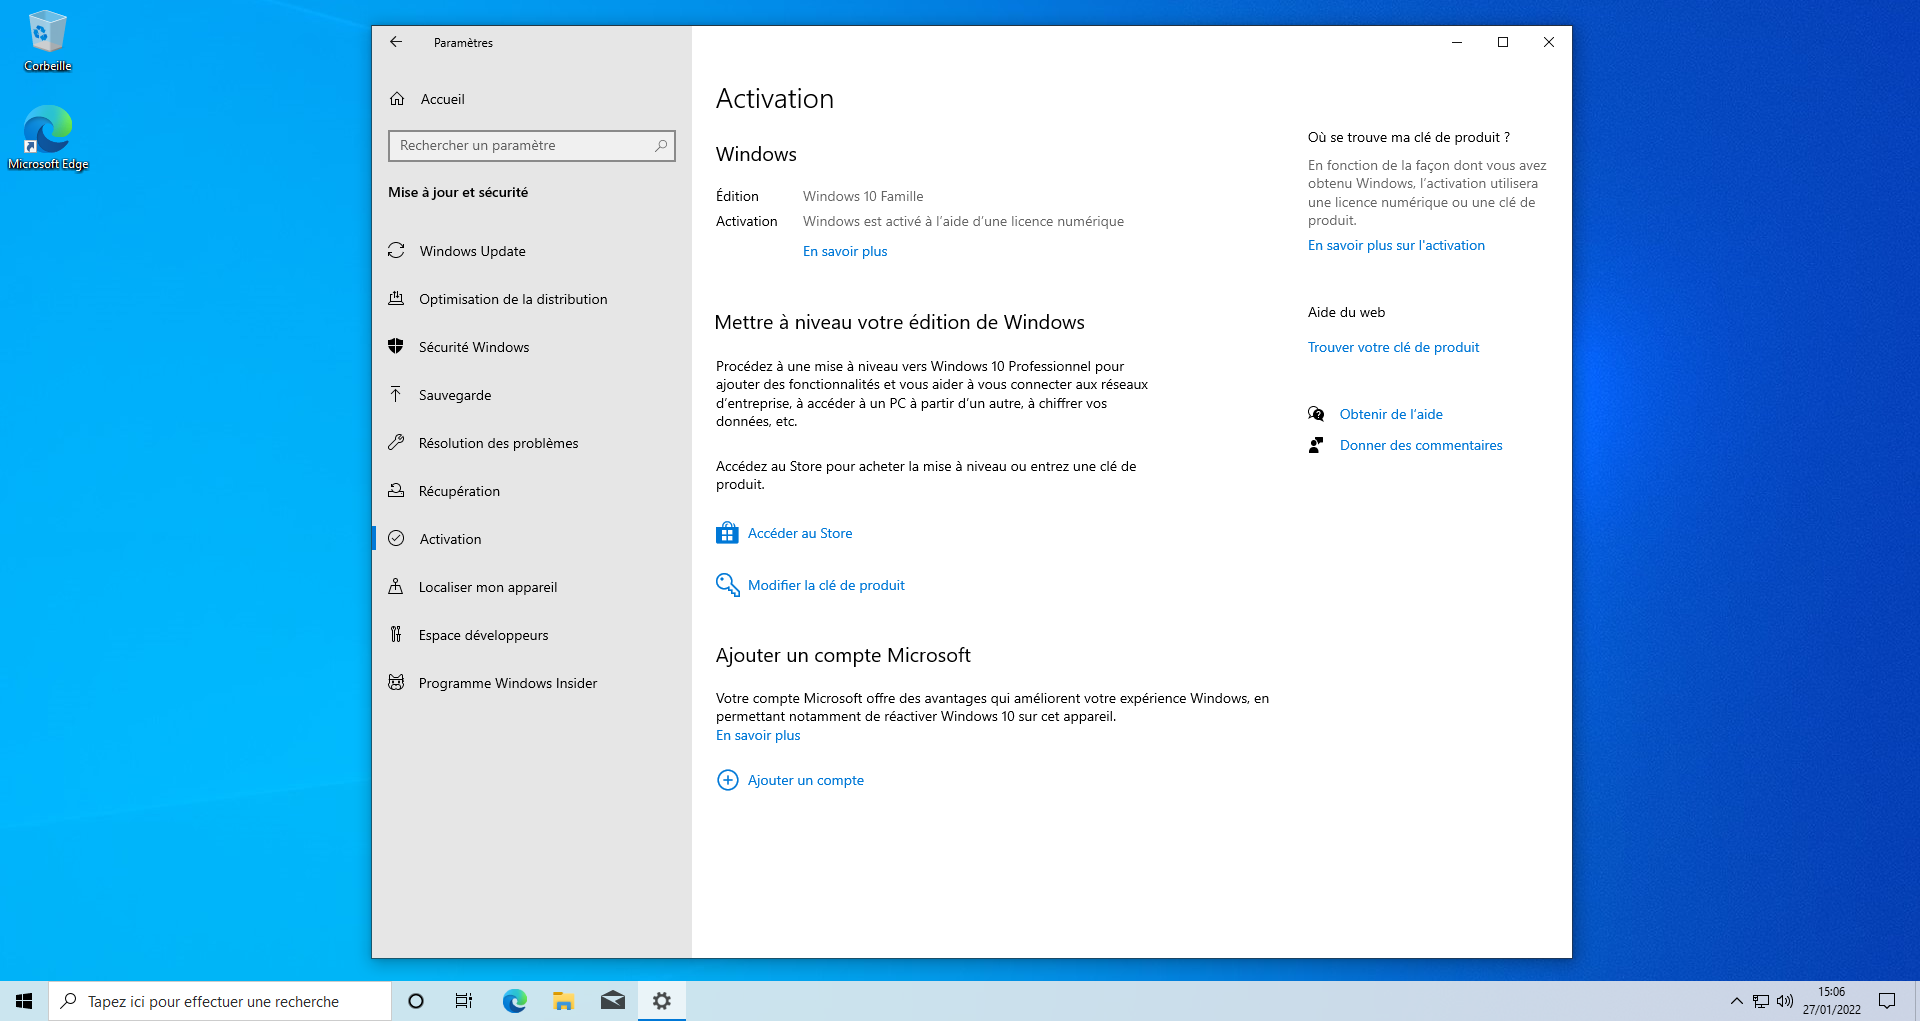Click the plus circle icon for adding account
The image size is (1920, 1021).
(728, 780)
